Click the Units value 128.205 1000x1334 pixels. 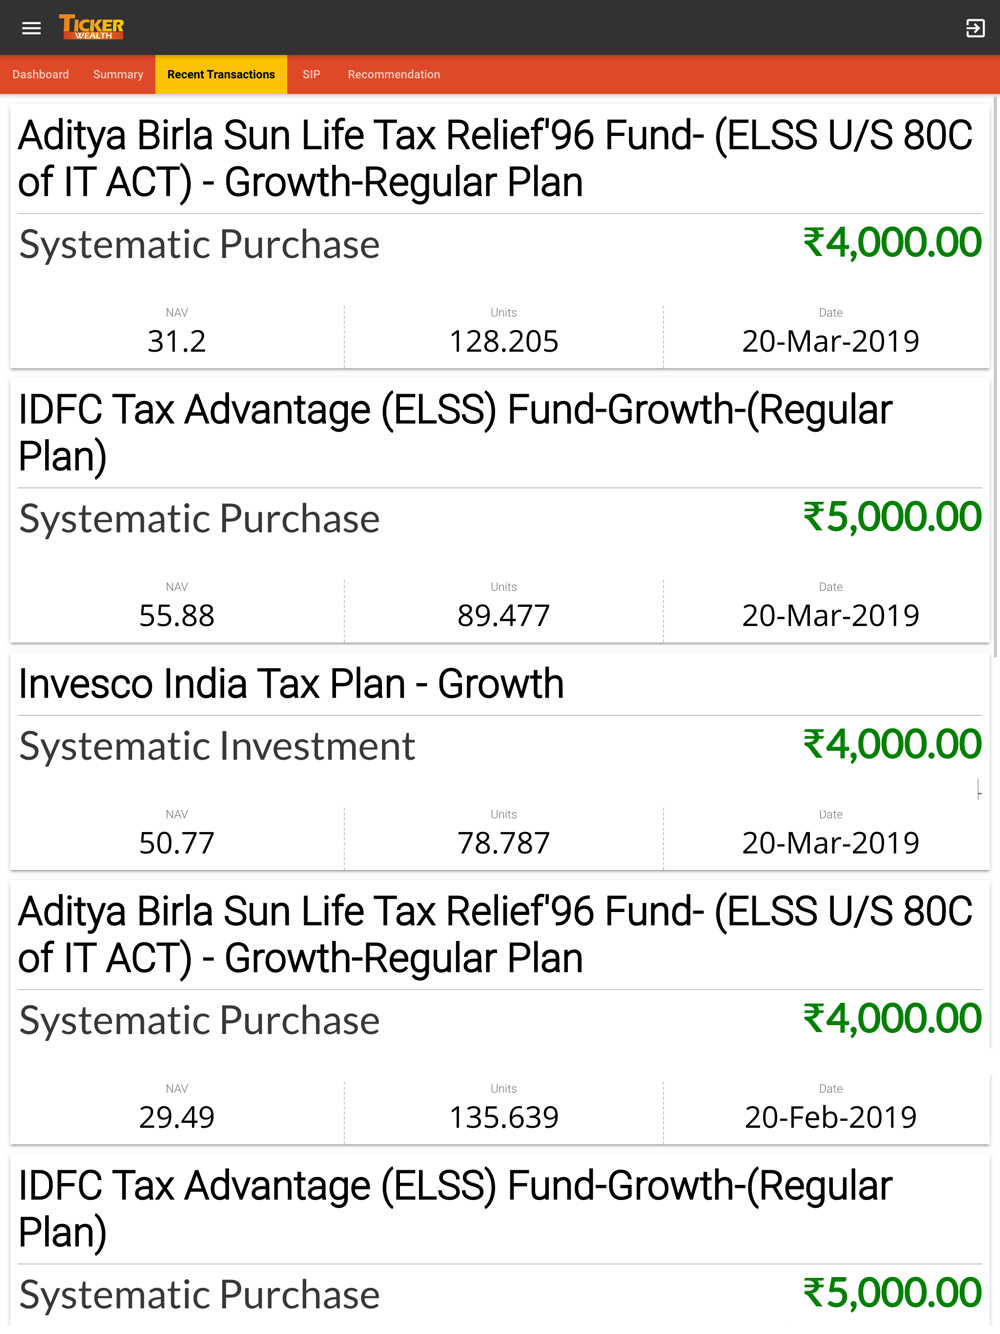coord(504,341)
